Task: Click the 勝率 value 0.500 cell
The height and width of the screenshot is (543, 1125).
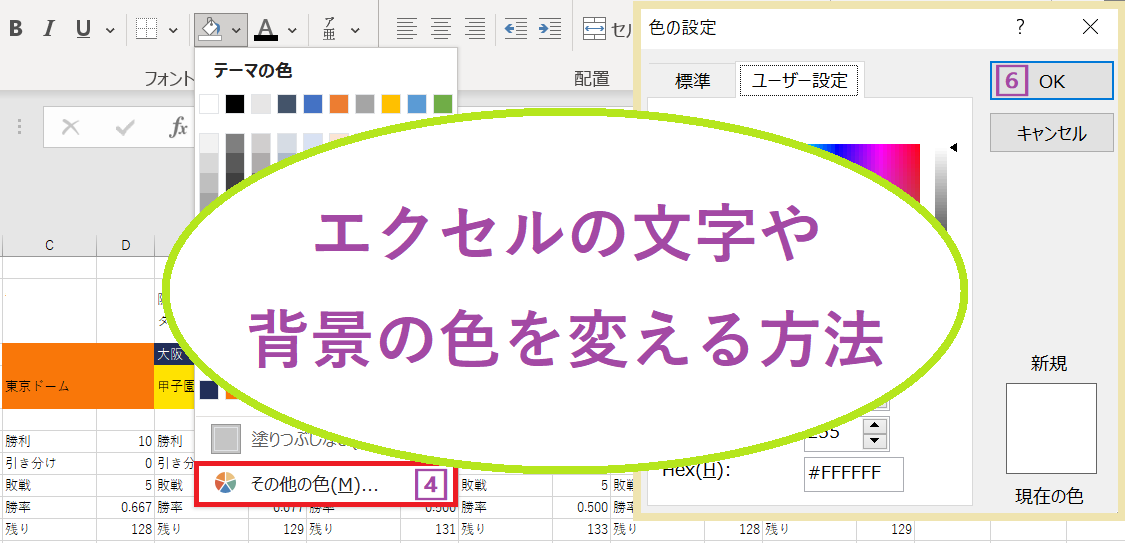Action: (581, 507)
